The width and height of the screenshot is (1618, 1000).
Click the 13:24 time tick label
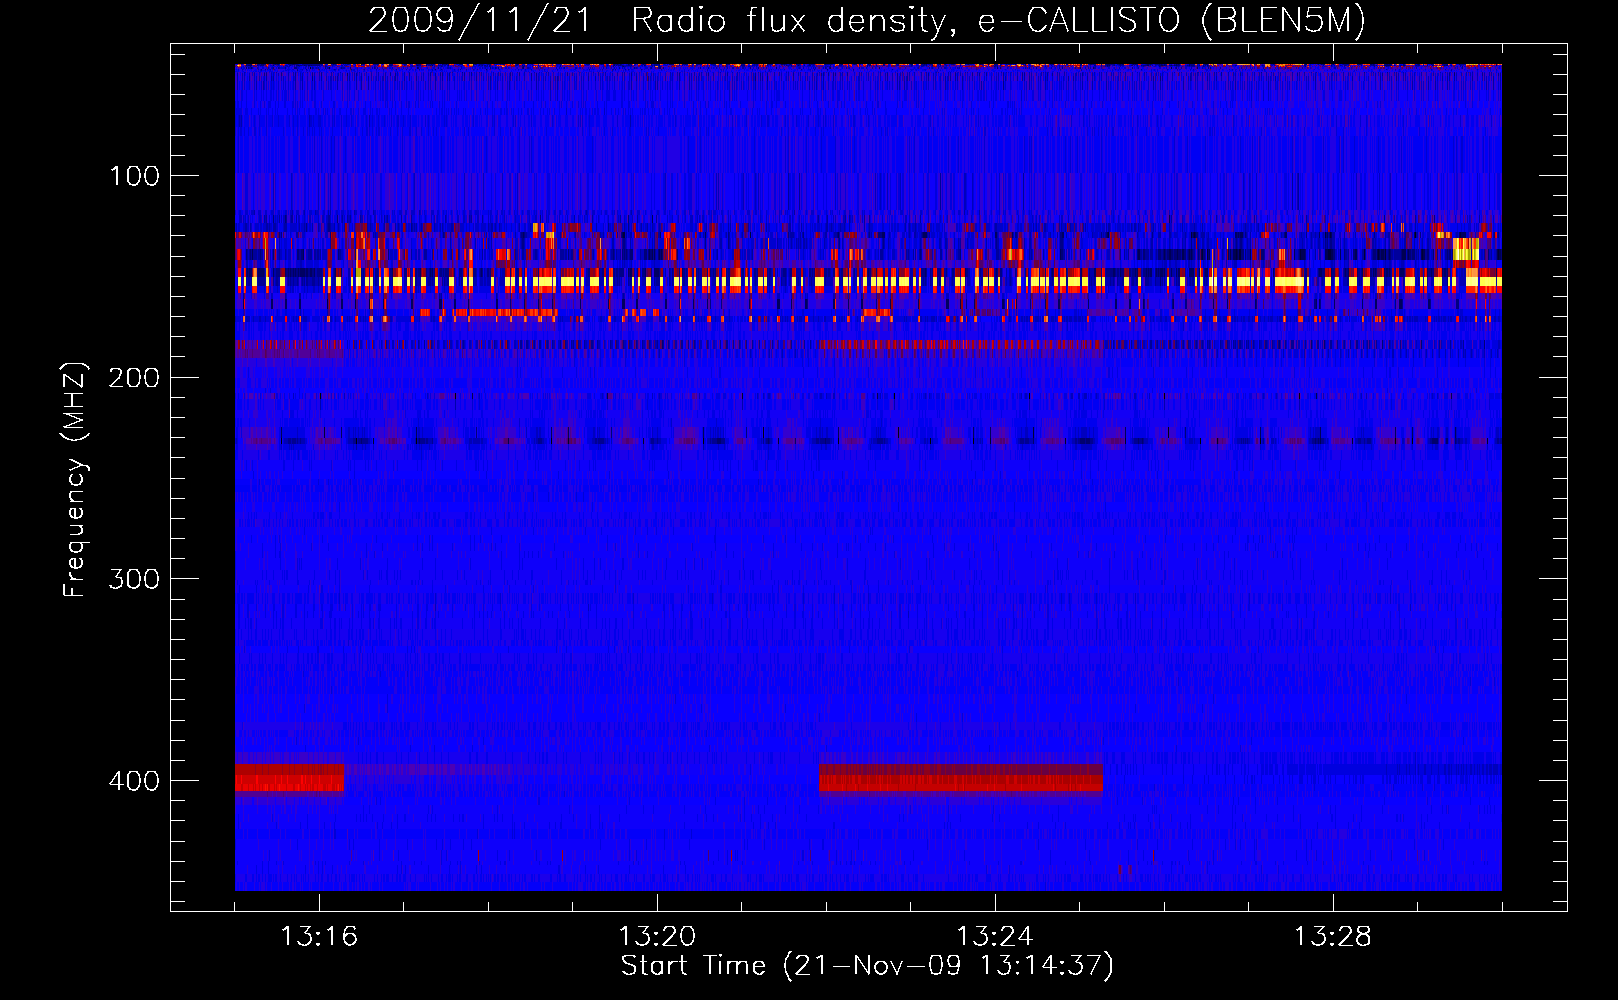click(x=995, y=936)
